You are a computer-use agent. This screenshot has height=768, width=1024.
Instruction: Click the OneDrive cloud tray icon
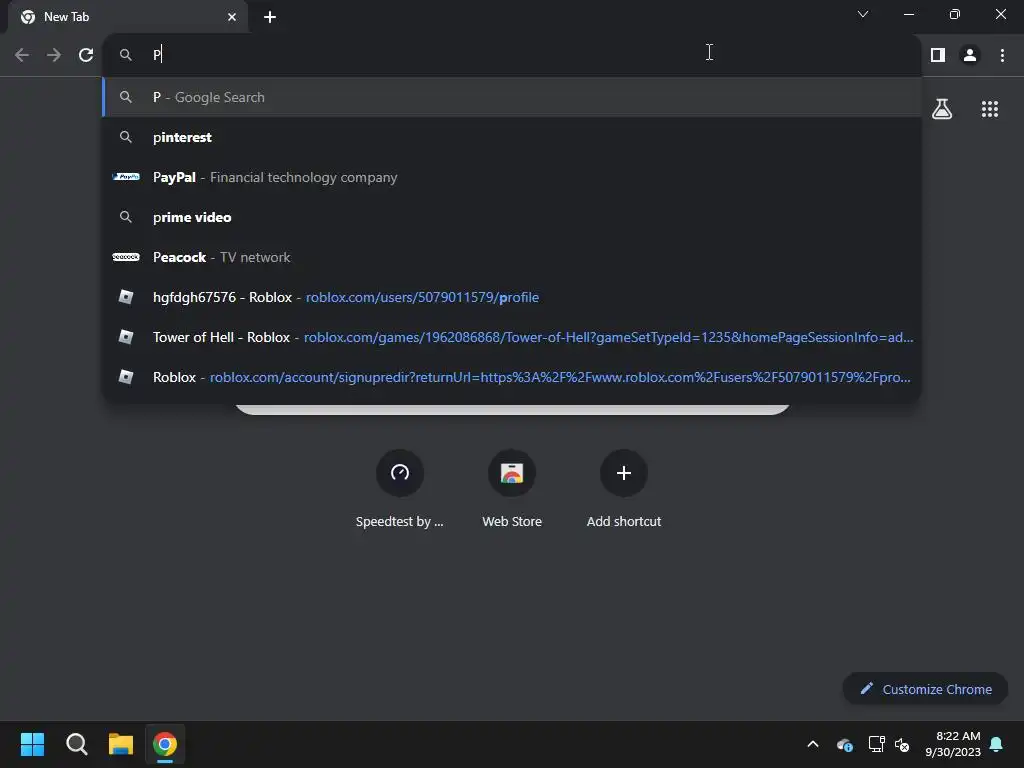[844, 744]
